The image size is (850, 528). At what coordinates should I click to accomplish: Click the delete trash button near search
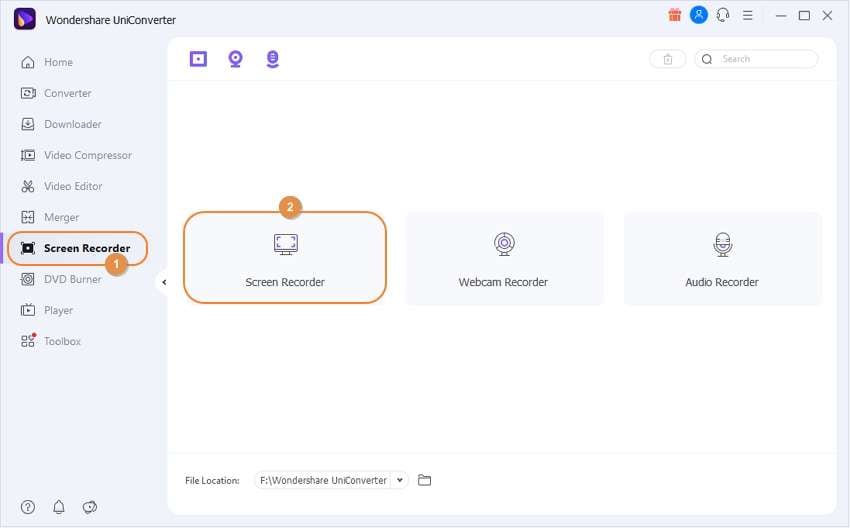[668, 59]
